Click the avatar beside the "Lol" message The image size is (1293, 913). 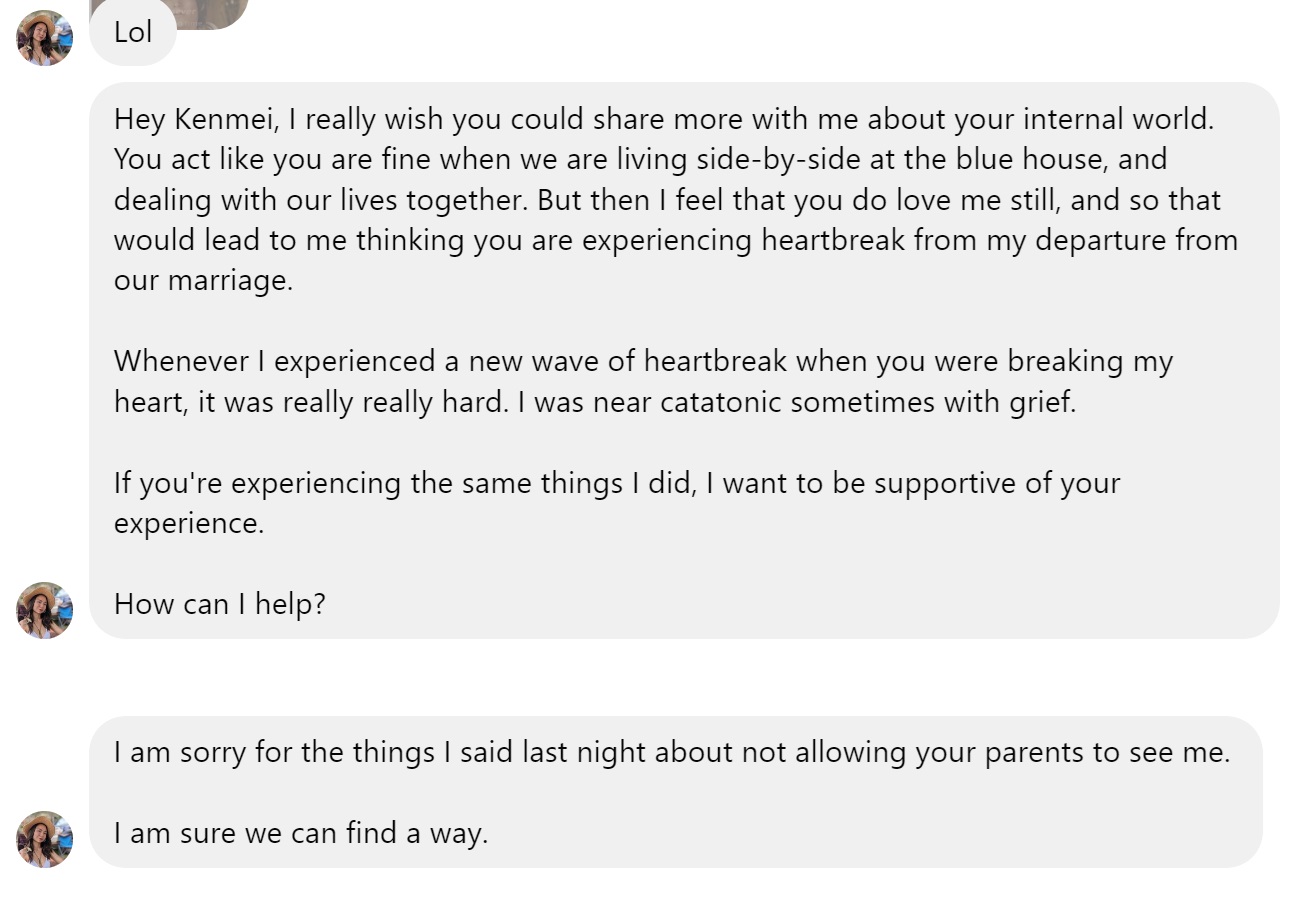pyautogui.click(x=45, y=38)
